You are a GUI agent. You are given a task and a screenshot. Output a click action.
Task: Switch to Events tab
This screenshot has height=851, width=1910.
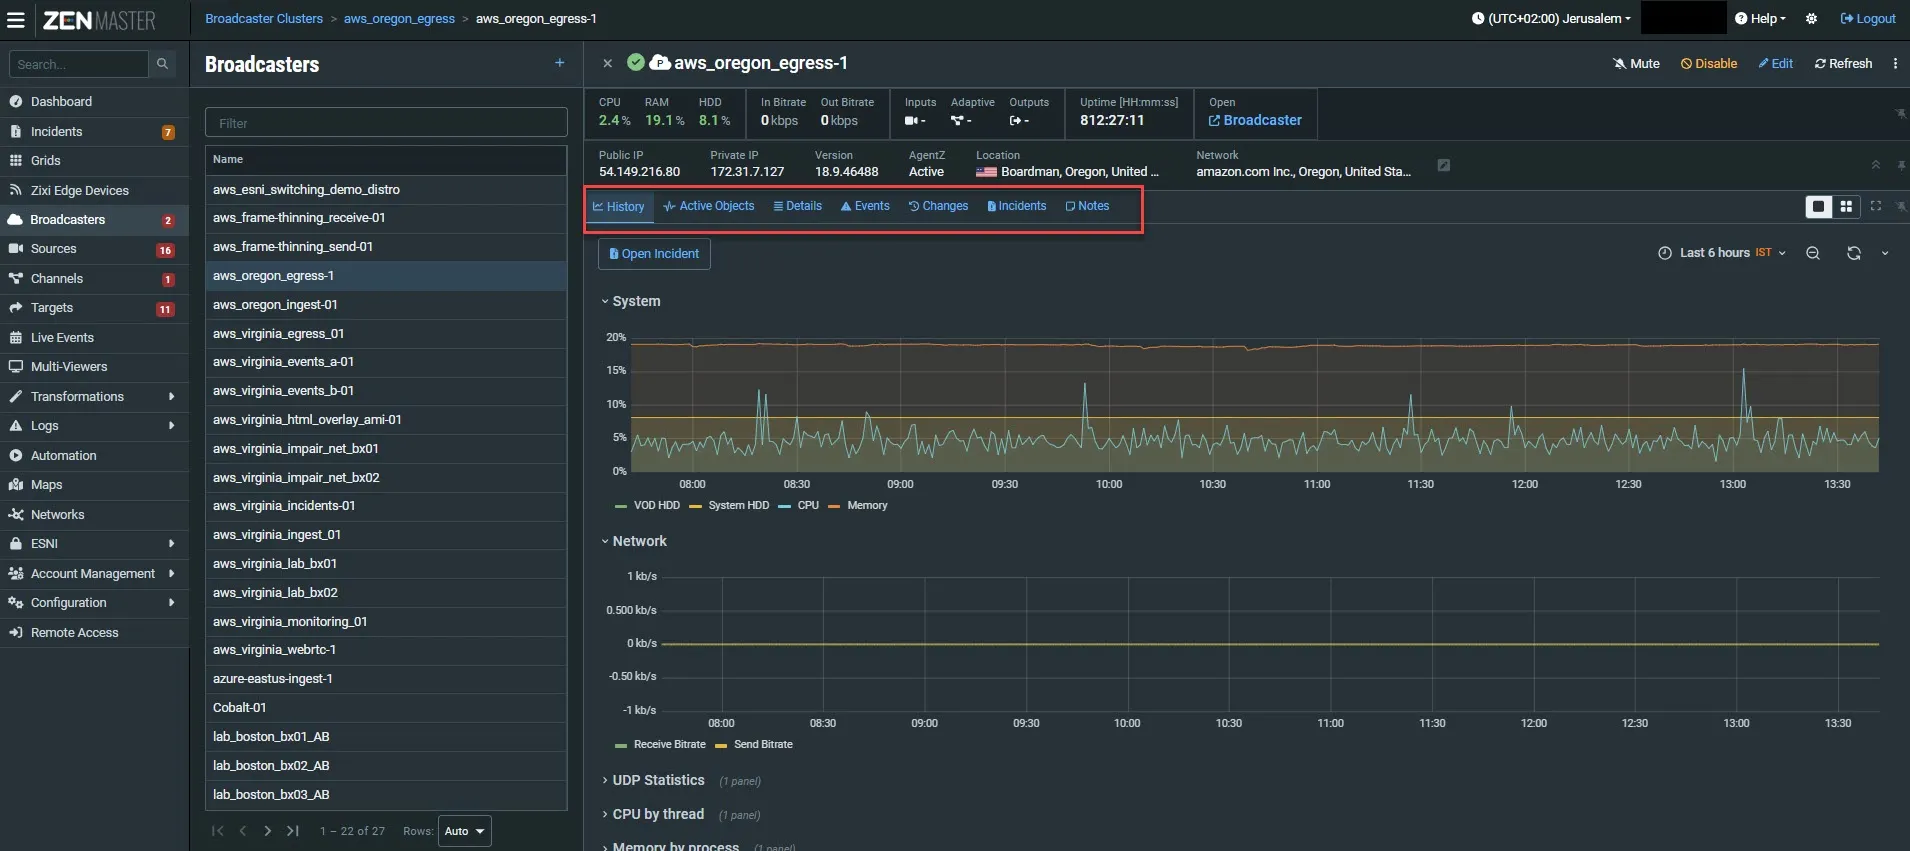(865, 206)
